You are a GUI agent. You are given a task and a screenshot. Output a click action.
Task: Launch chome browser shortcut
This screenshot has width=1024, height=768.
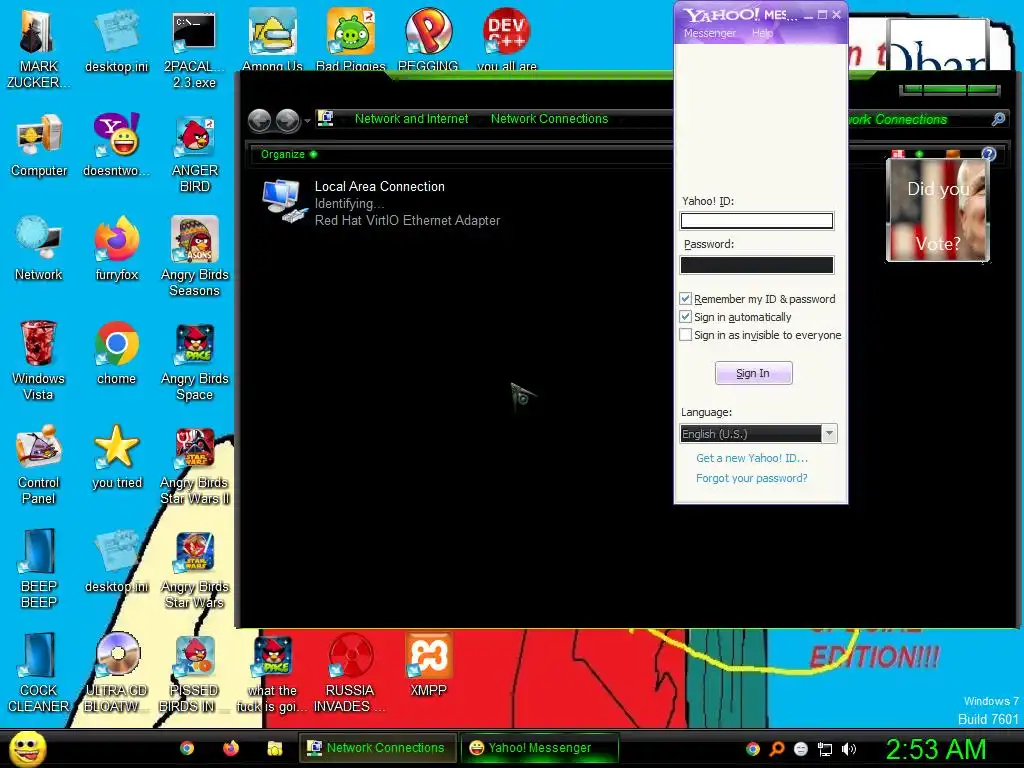click(x=116, y=353)
